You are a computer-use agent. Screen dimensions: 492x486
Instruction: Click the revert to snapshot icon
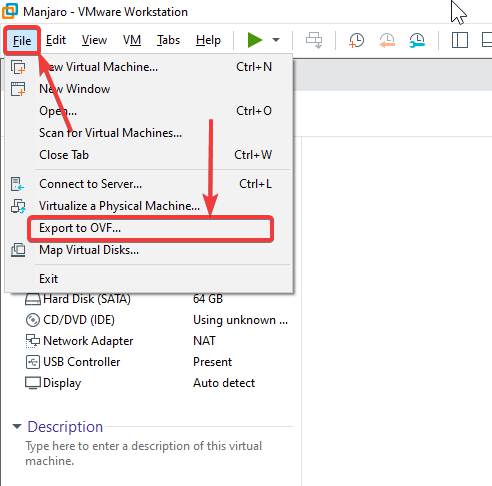387,40
